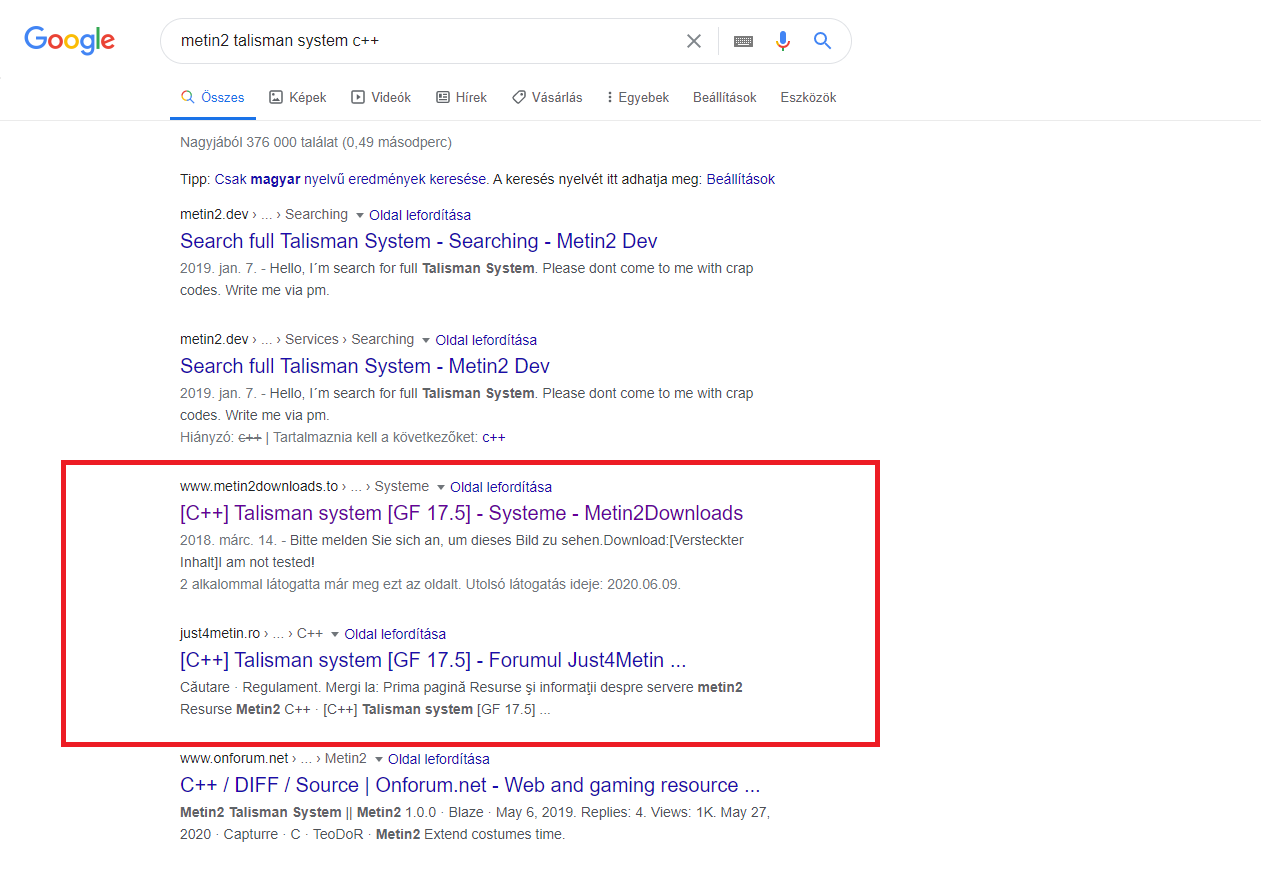Viewport: 1261px width, 876px height.
Task: Open the 'C++ / DIFF / Source | Onforum.net' result
Action: click(470, 785)
